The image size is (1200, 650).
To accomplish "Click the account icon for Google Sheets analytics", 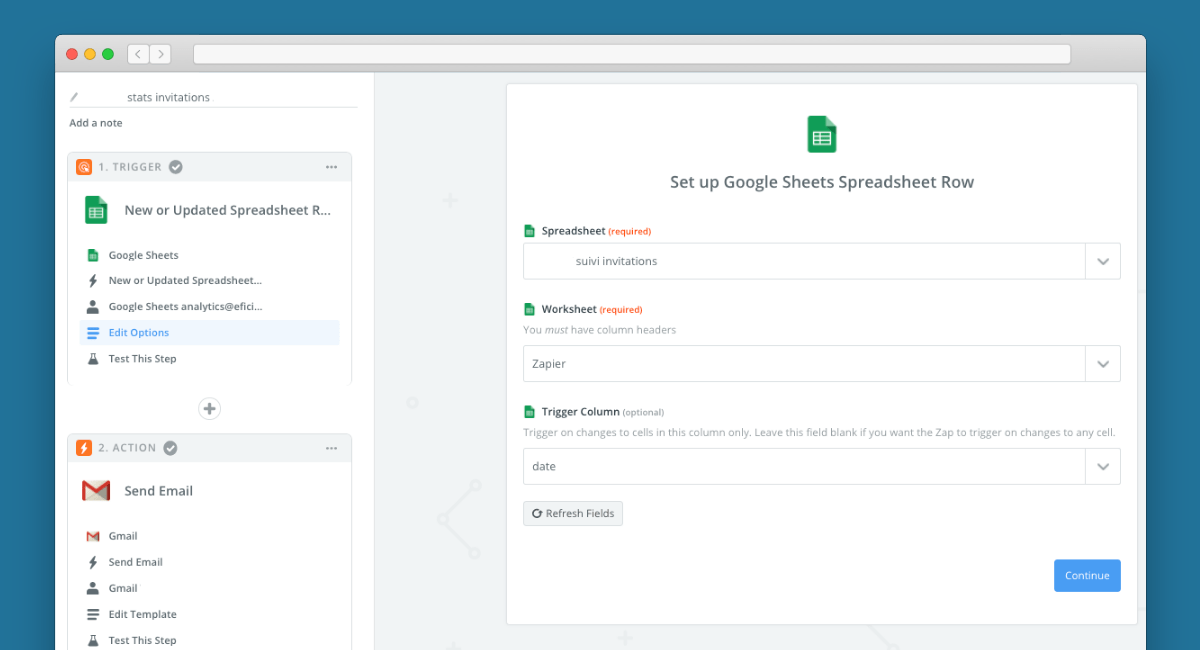I will [93, 306].
